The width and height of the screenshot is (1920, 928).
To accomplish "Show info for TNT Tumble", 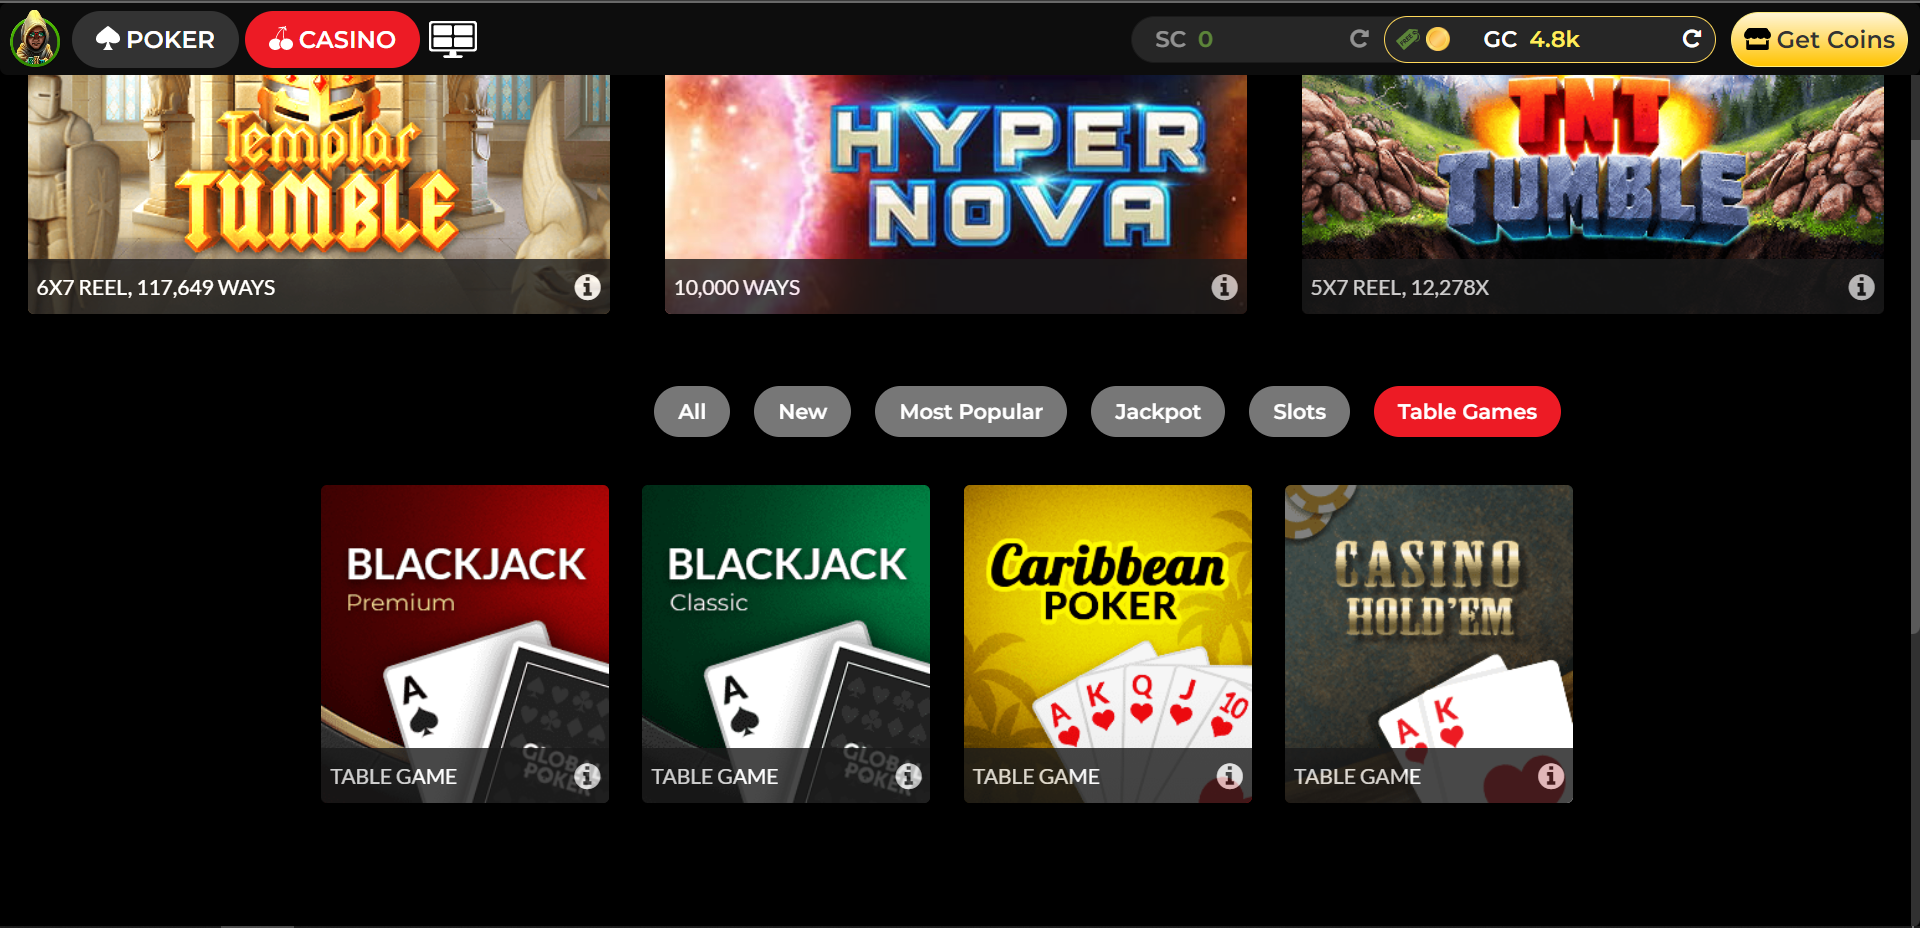I will pos(1861,287).
